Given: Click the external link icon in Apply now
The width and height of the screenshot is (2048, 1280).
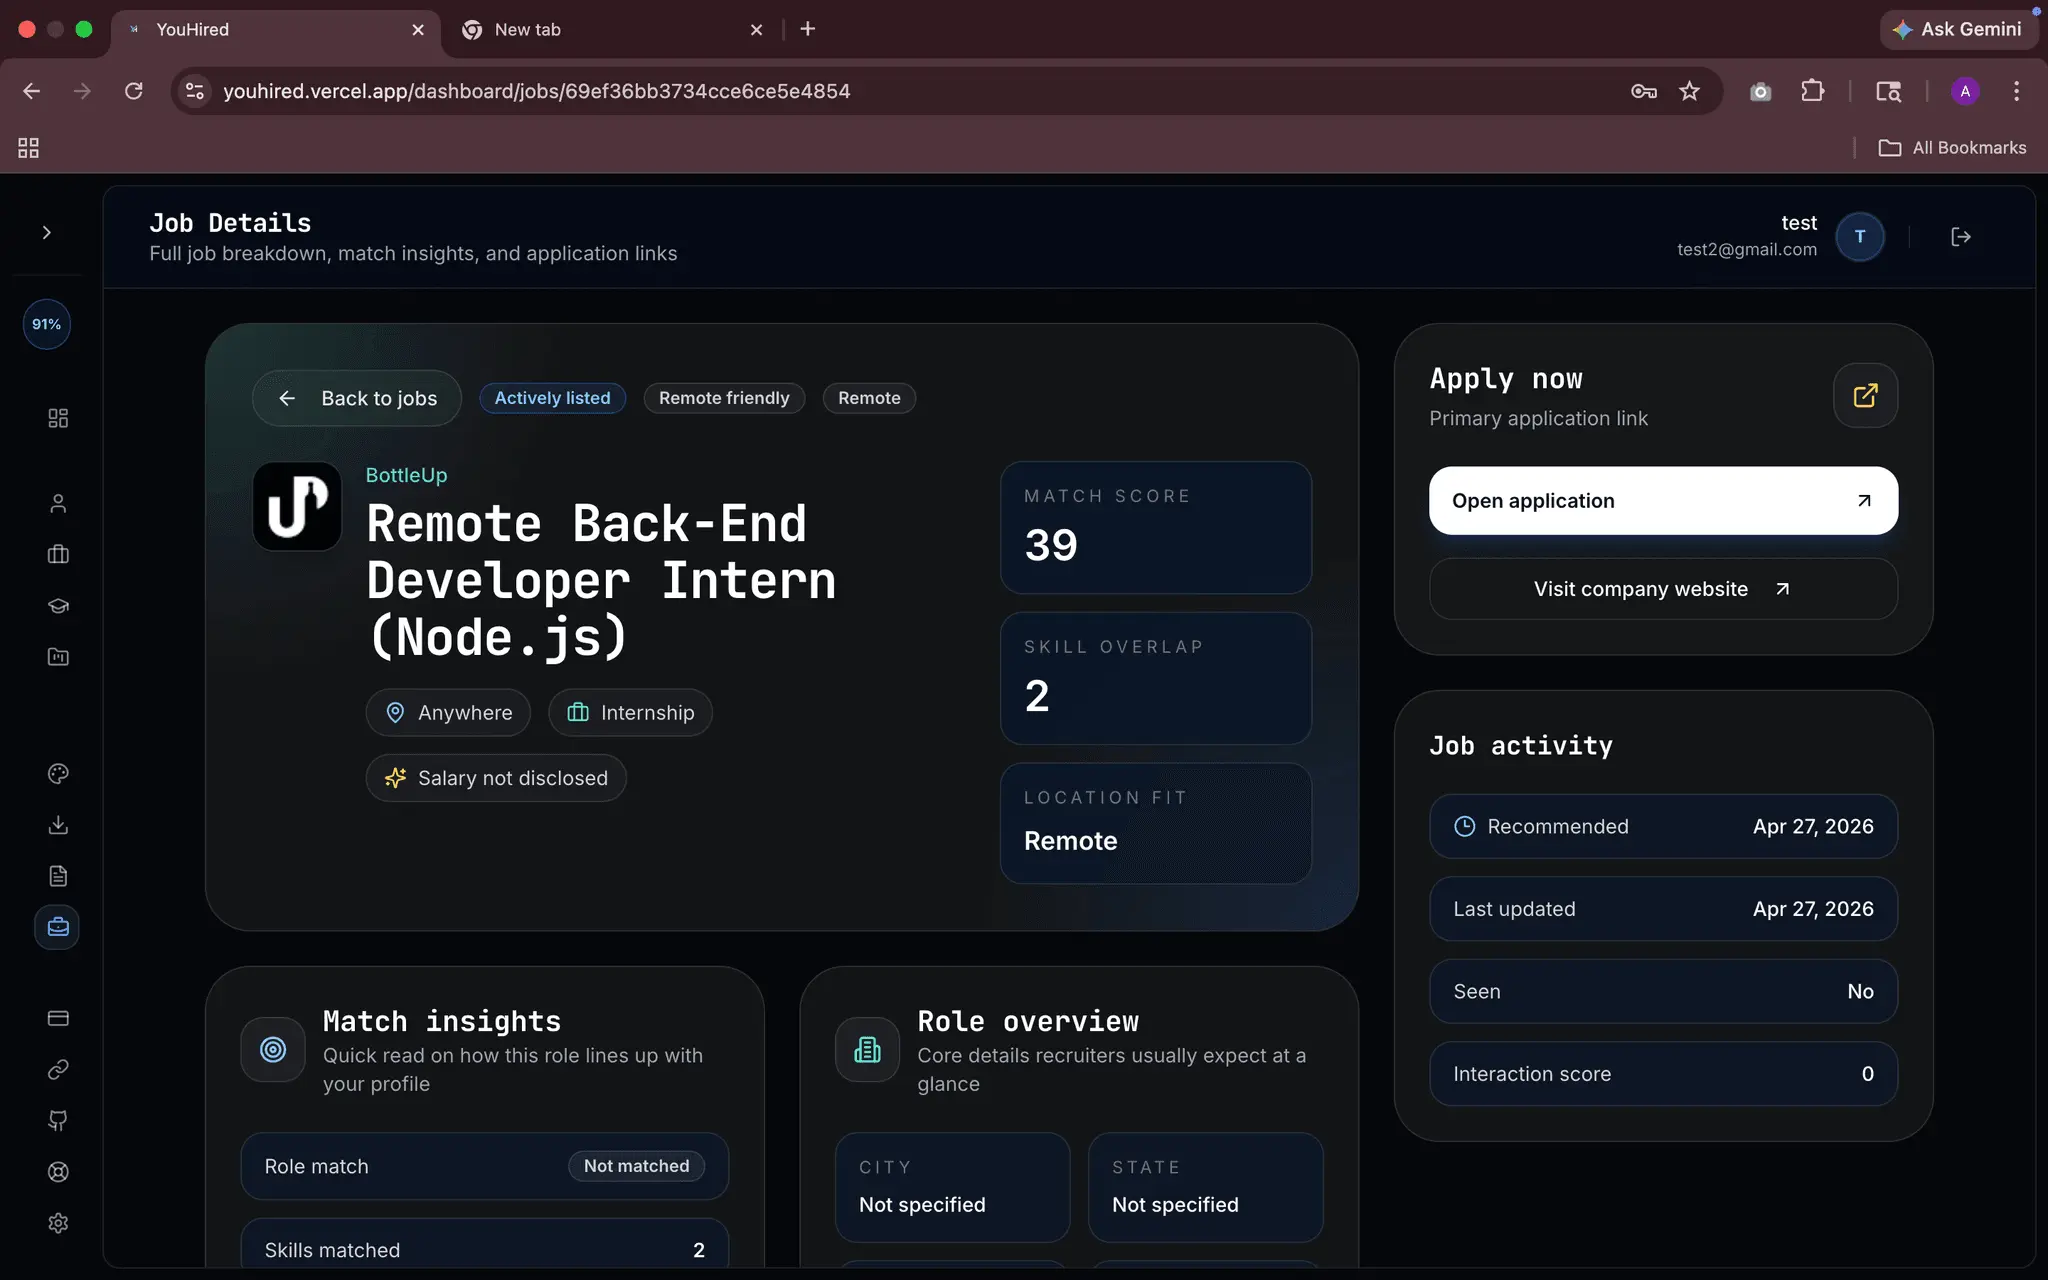Looking at the screenshot, I should tap(1865, 396).
